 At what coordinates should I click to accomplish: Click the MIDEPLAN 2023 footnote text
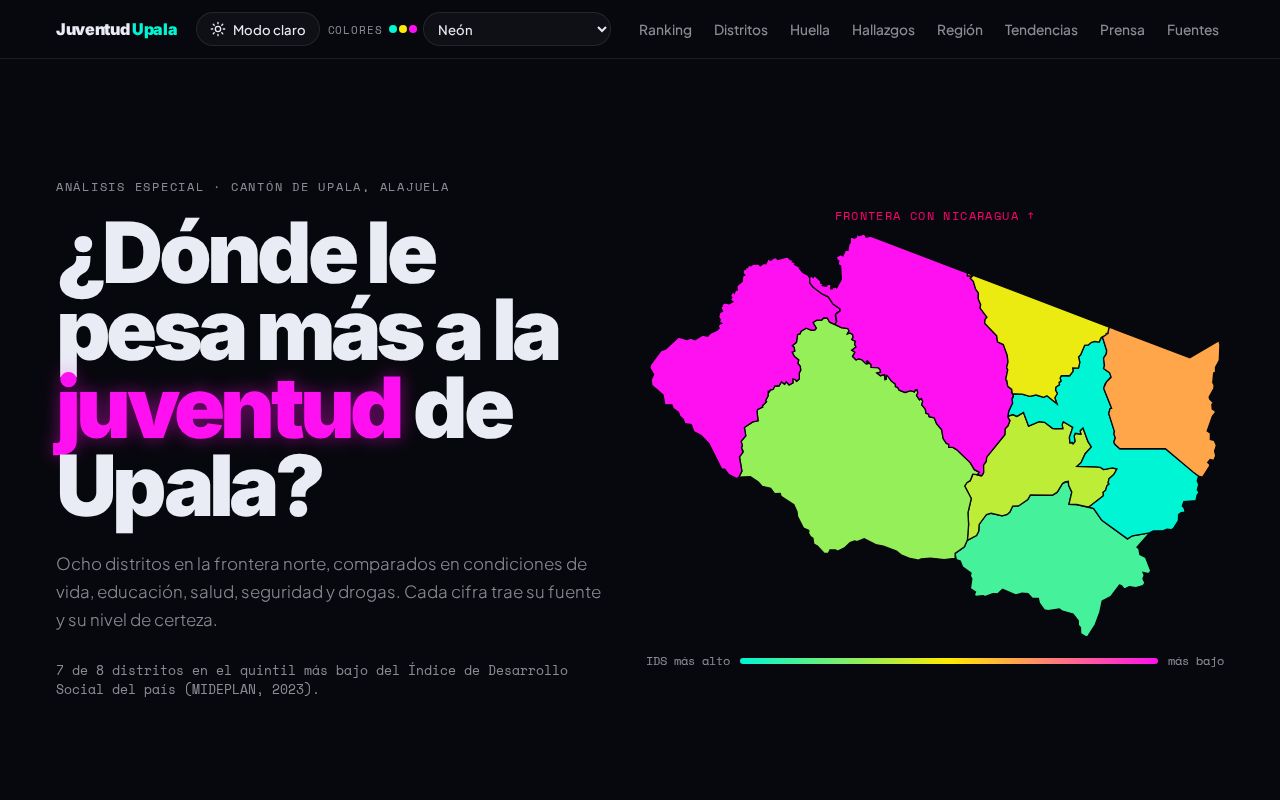[312, 679]
